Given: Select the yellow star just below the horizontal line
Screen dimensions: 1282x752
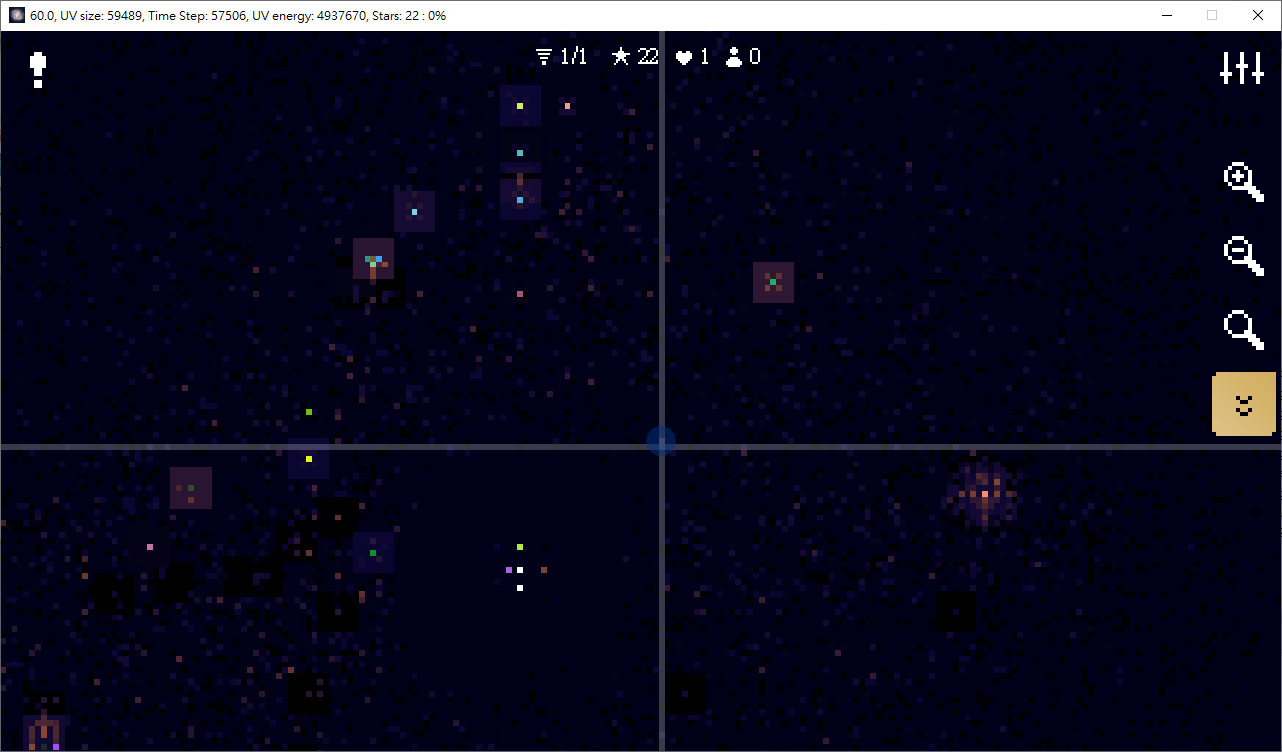Looking at the screenshot, I should point(309,459).
